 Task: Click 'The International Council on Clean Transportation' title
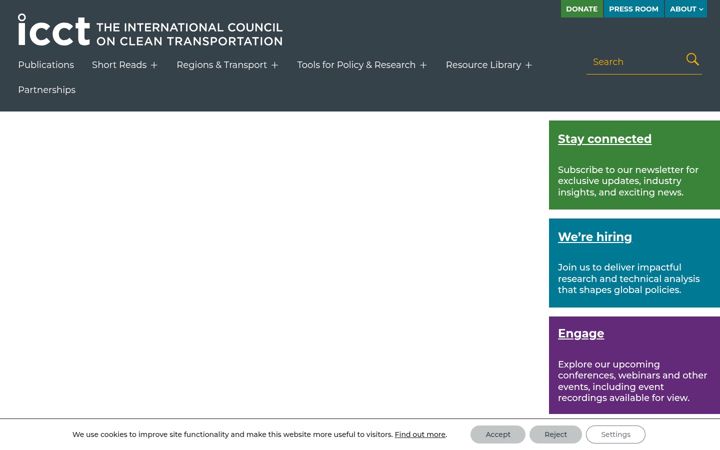pos(189,34)
